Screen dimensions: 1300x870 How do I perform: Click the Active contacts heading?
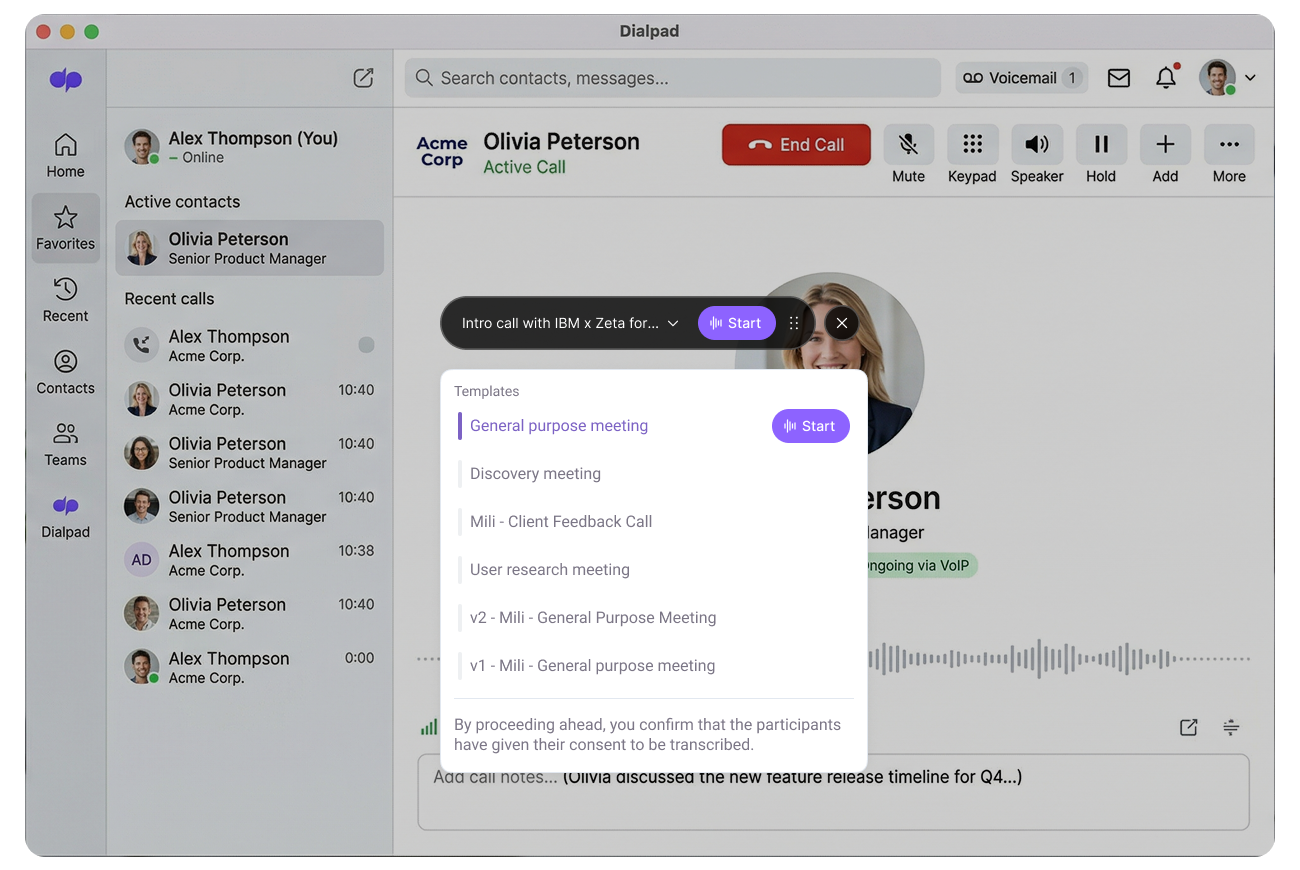(182, 202)
